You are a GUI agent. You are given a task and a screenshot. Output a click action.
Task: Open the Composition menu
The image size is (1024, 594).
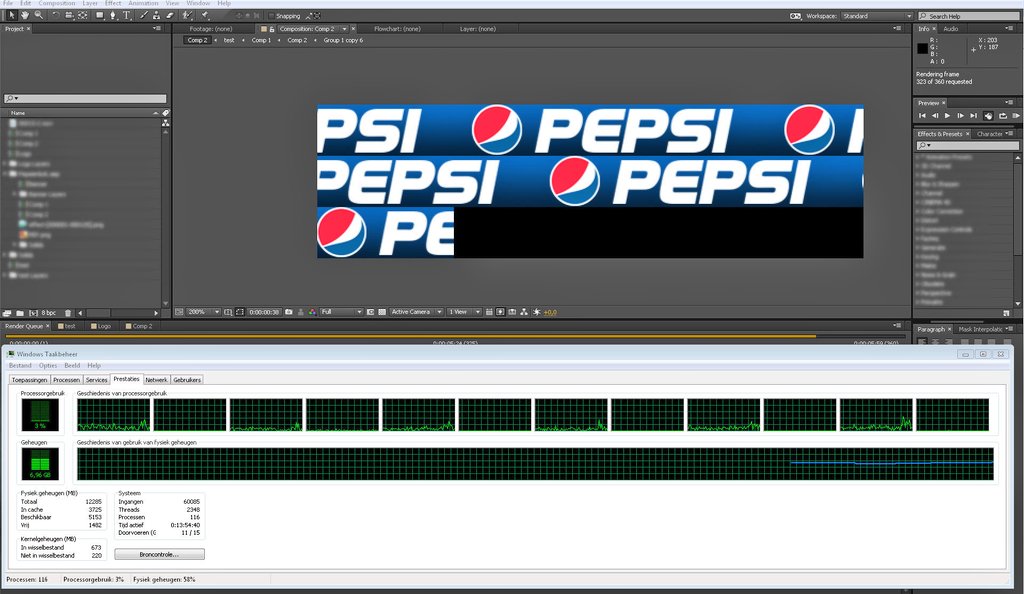click(57, 3)
